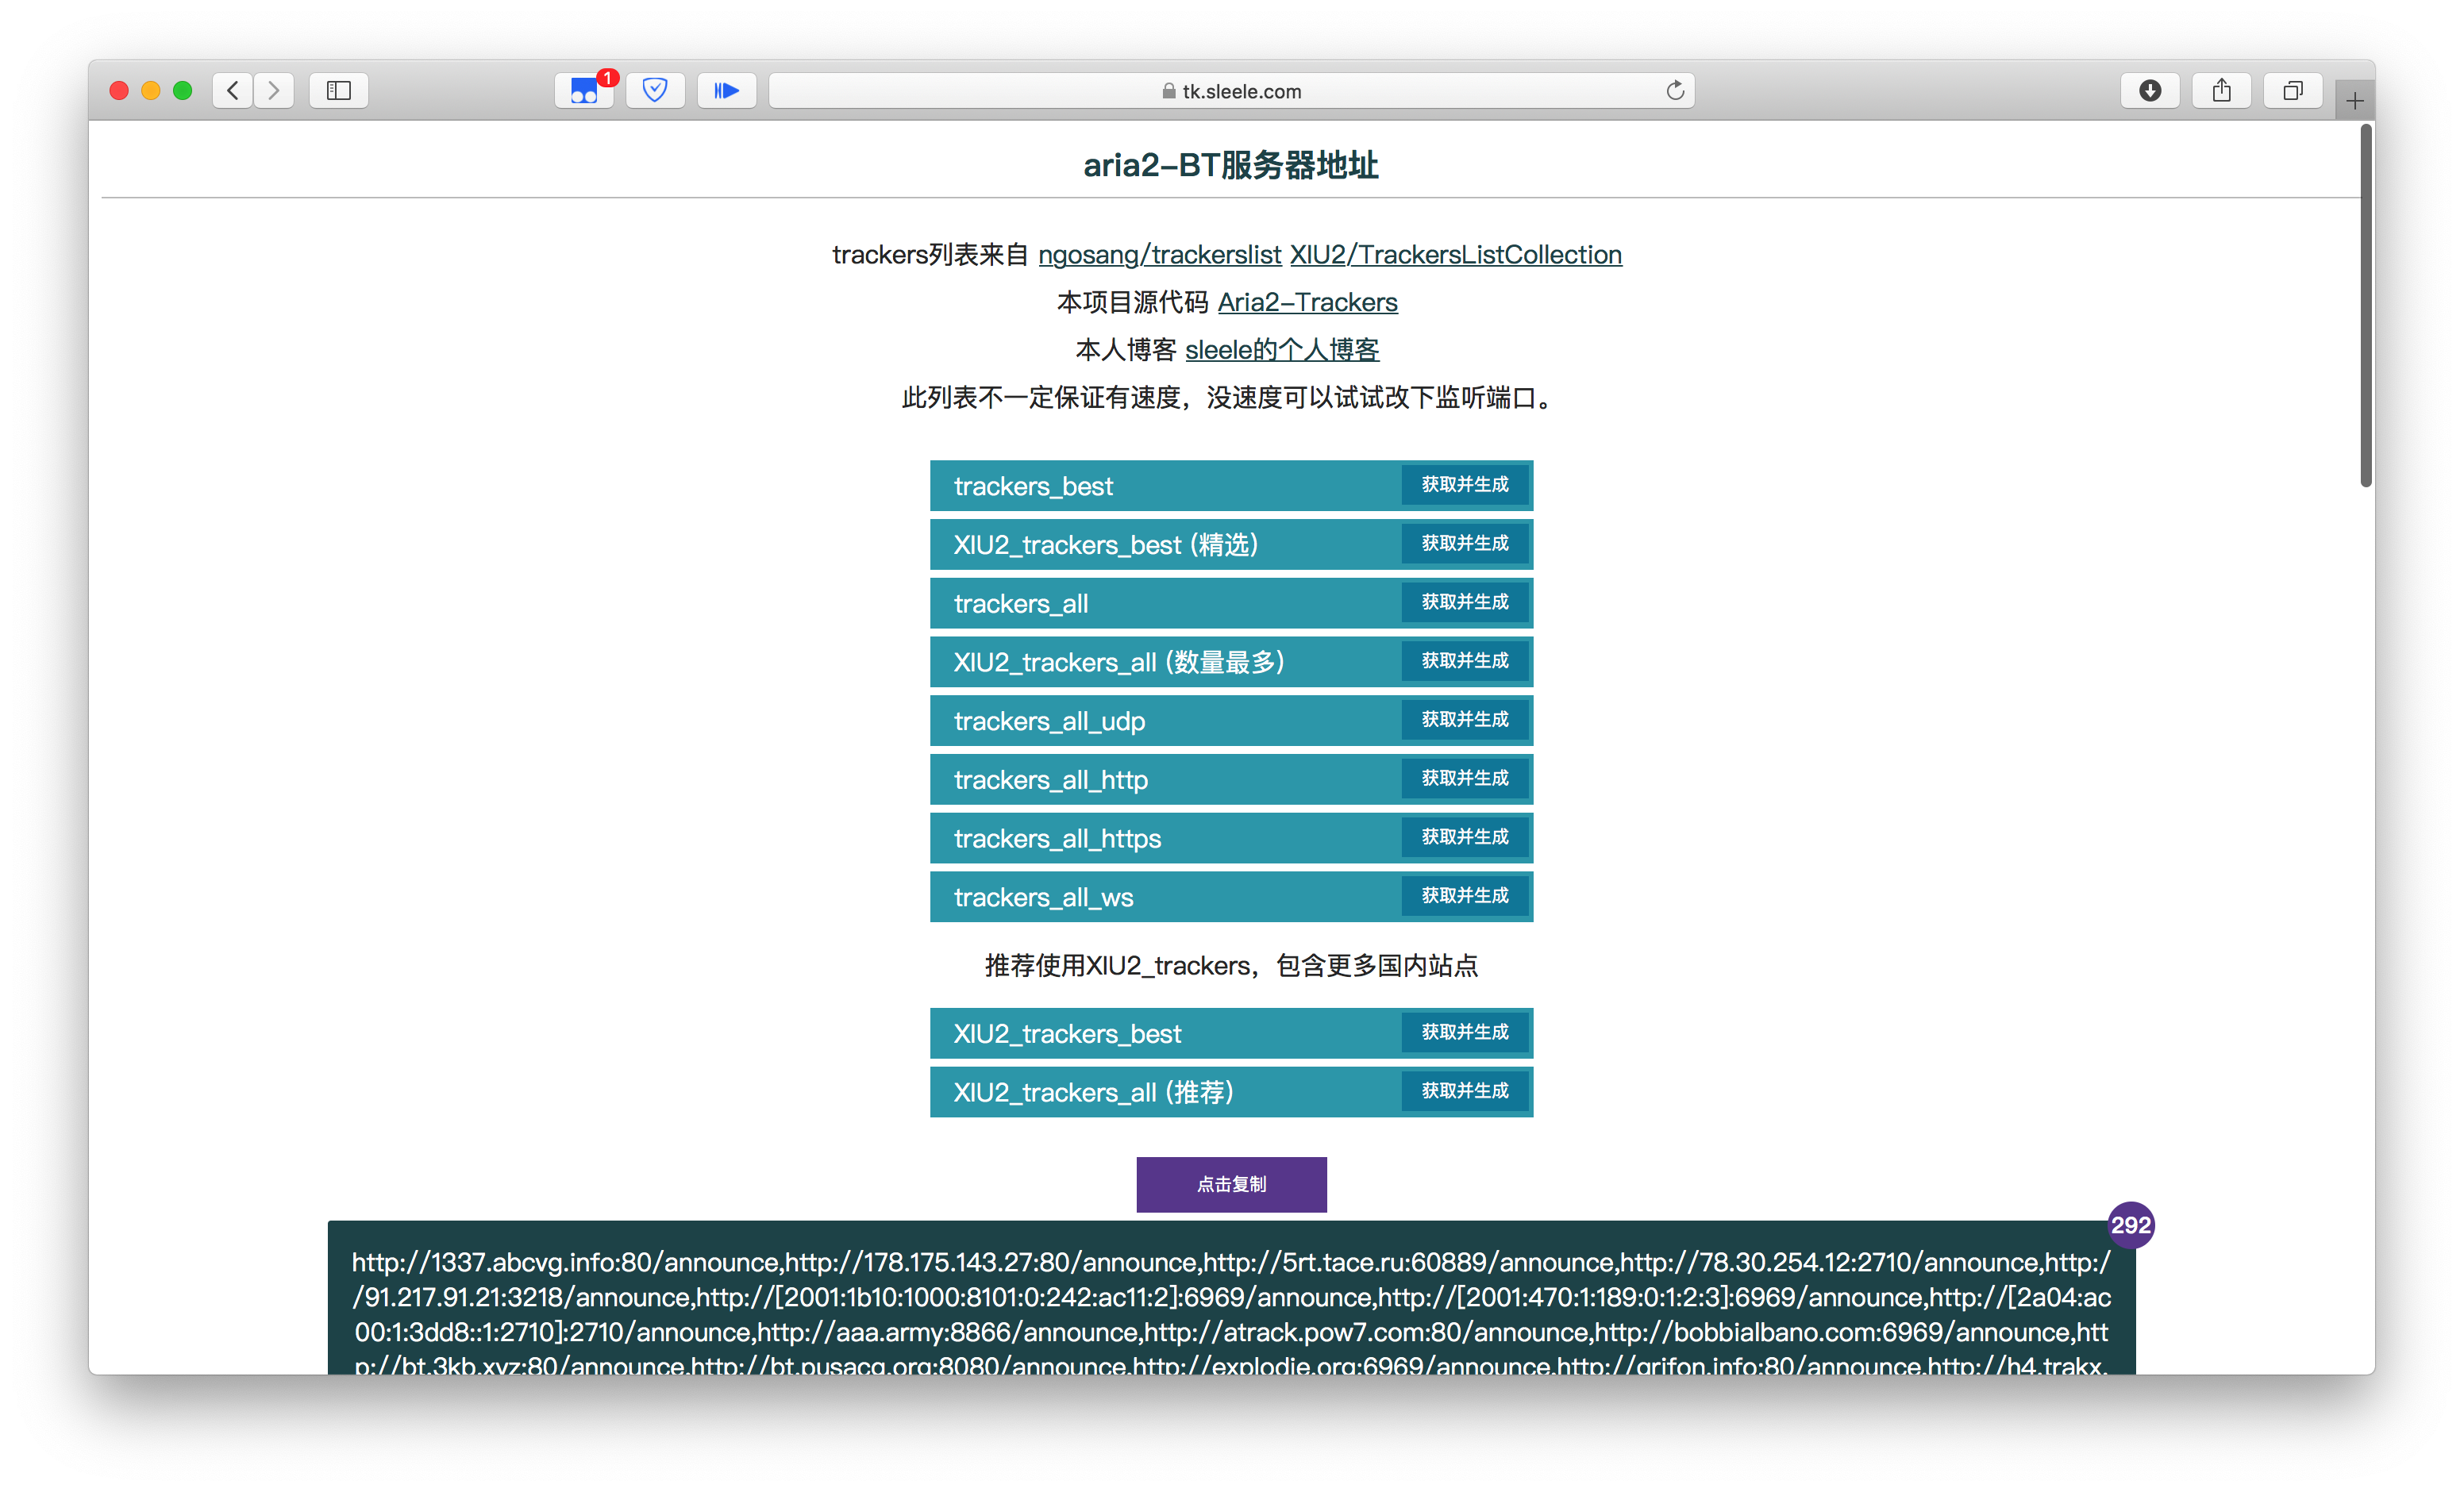Image resolution: width=2464 pixels, height=1492 pixels.
Task: Open the privacy shield extension
Action: coord(655,90)
